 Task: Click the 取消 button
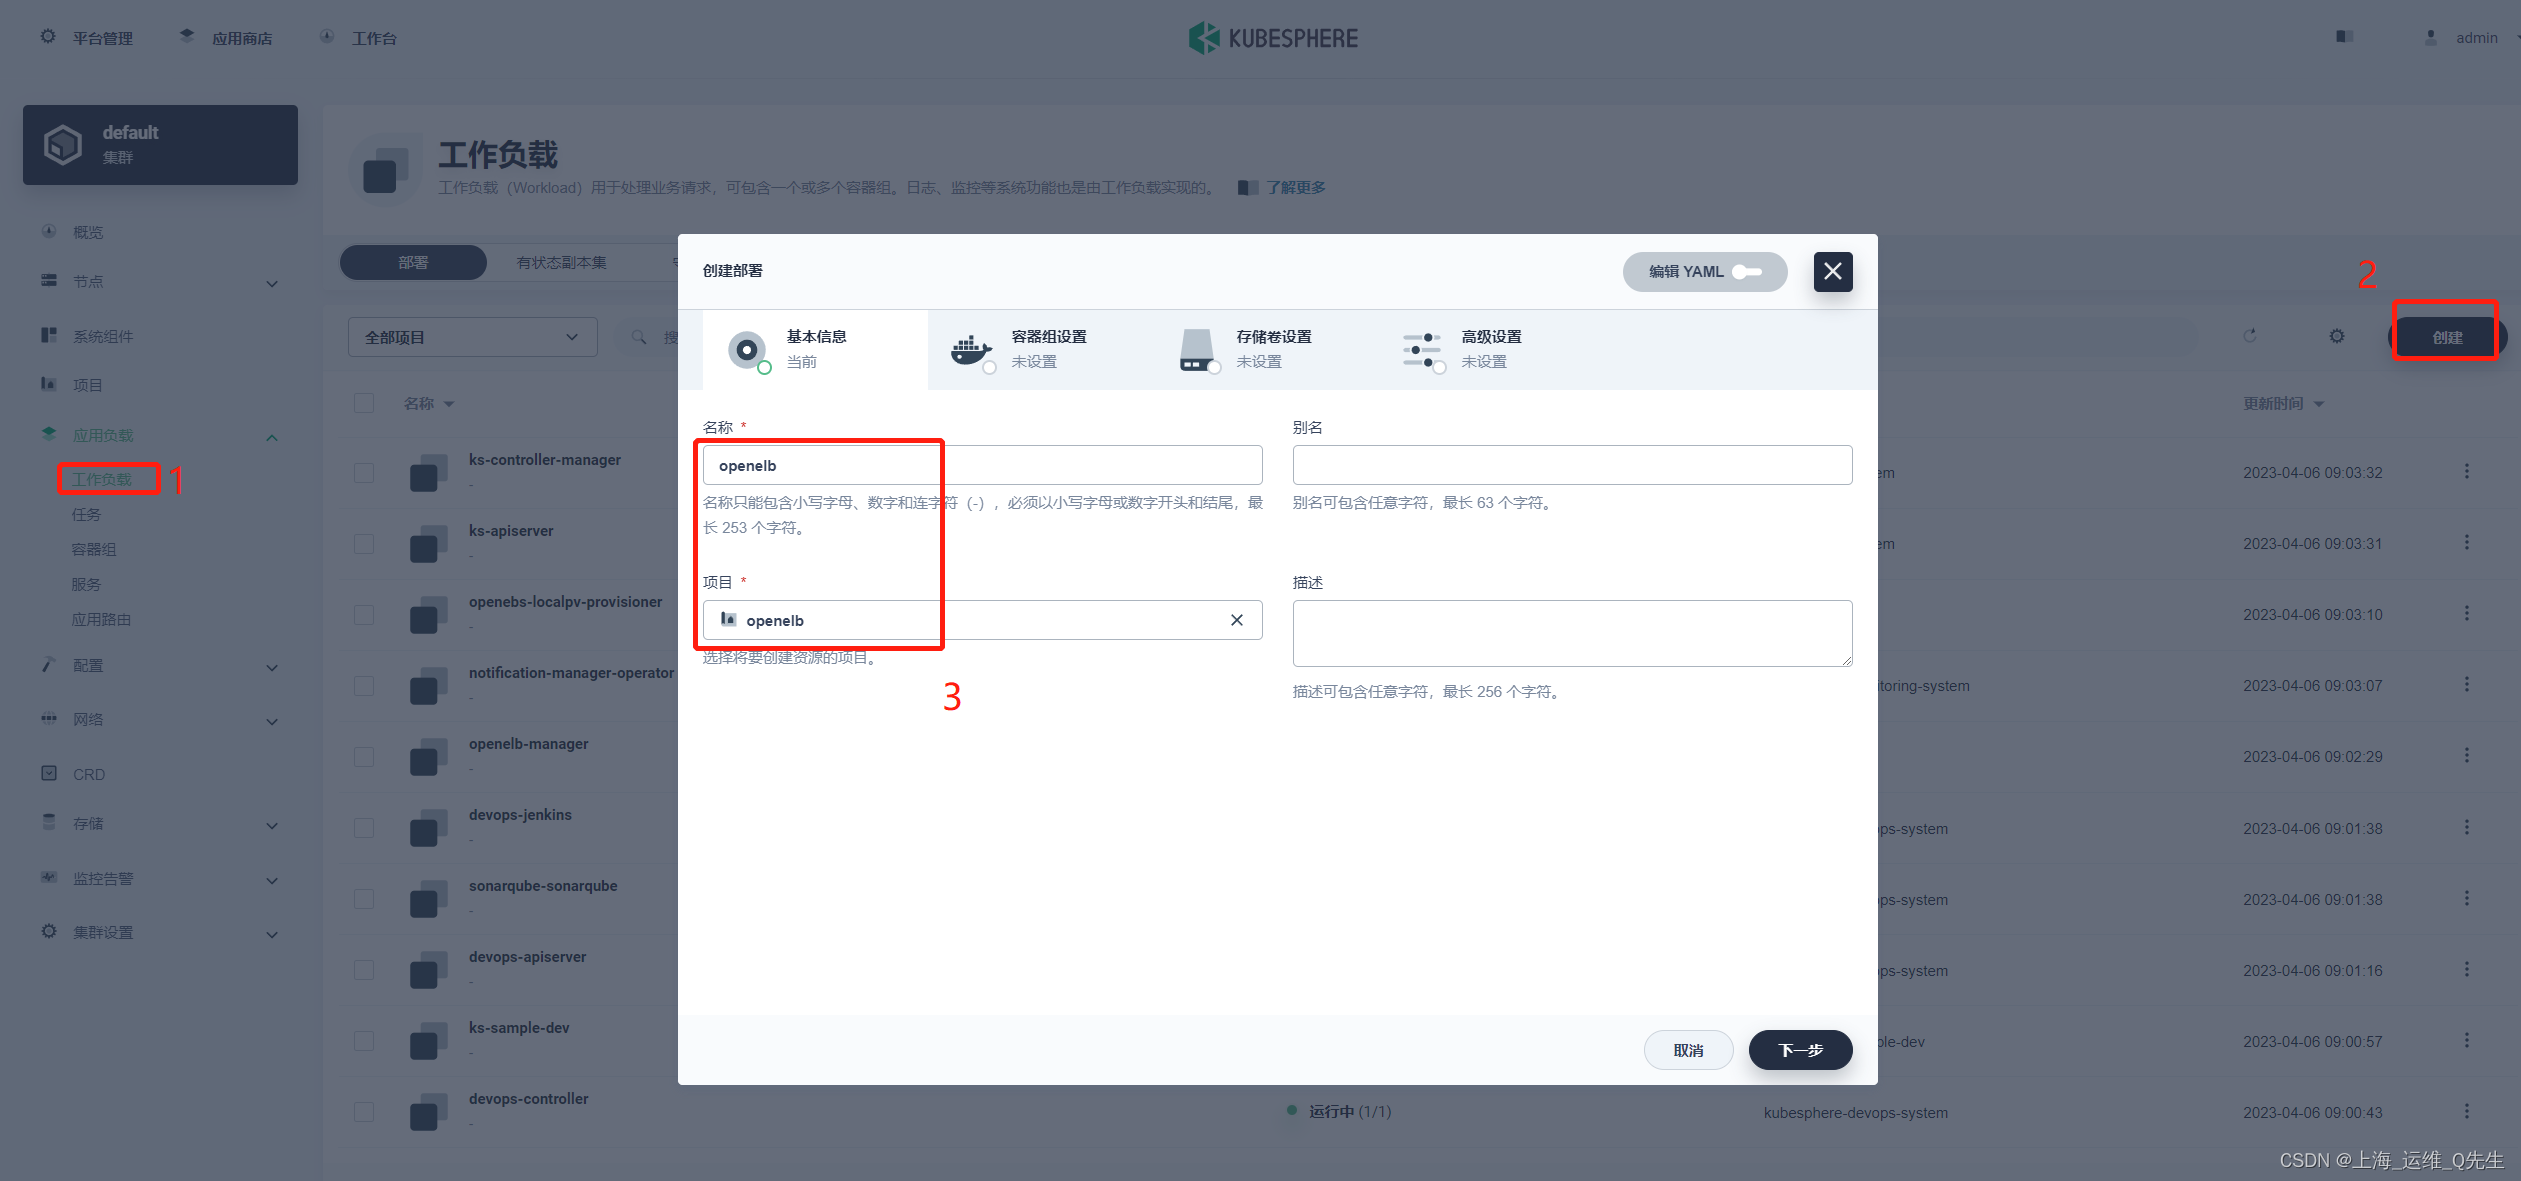[1688, 1050]
